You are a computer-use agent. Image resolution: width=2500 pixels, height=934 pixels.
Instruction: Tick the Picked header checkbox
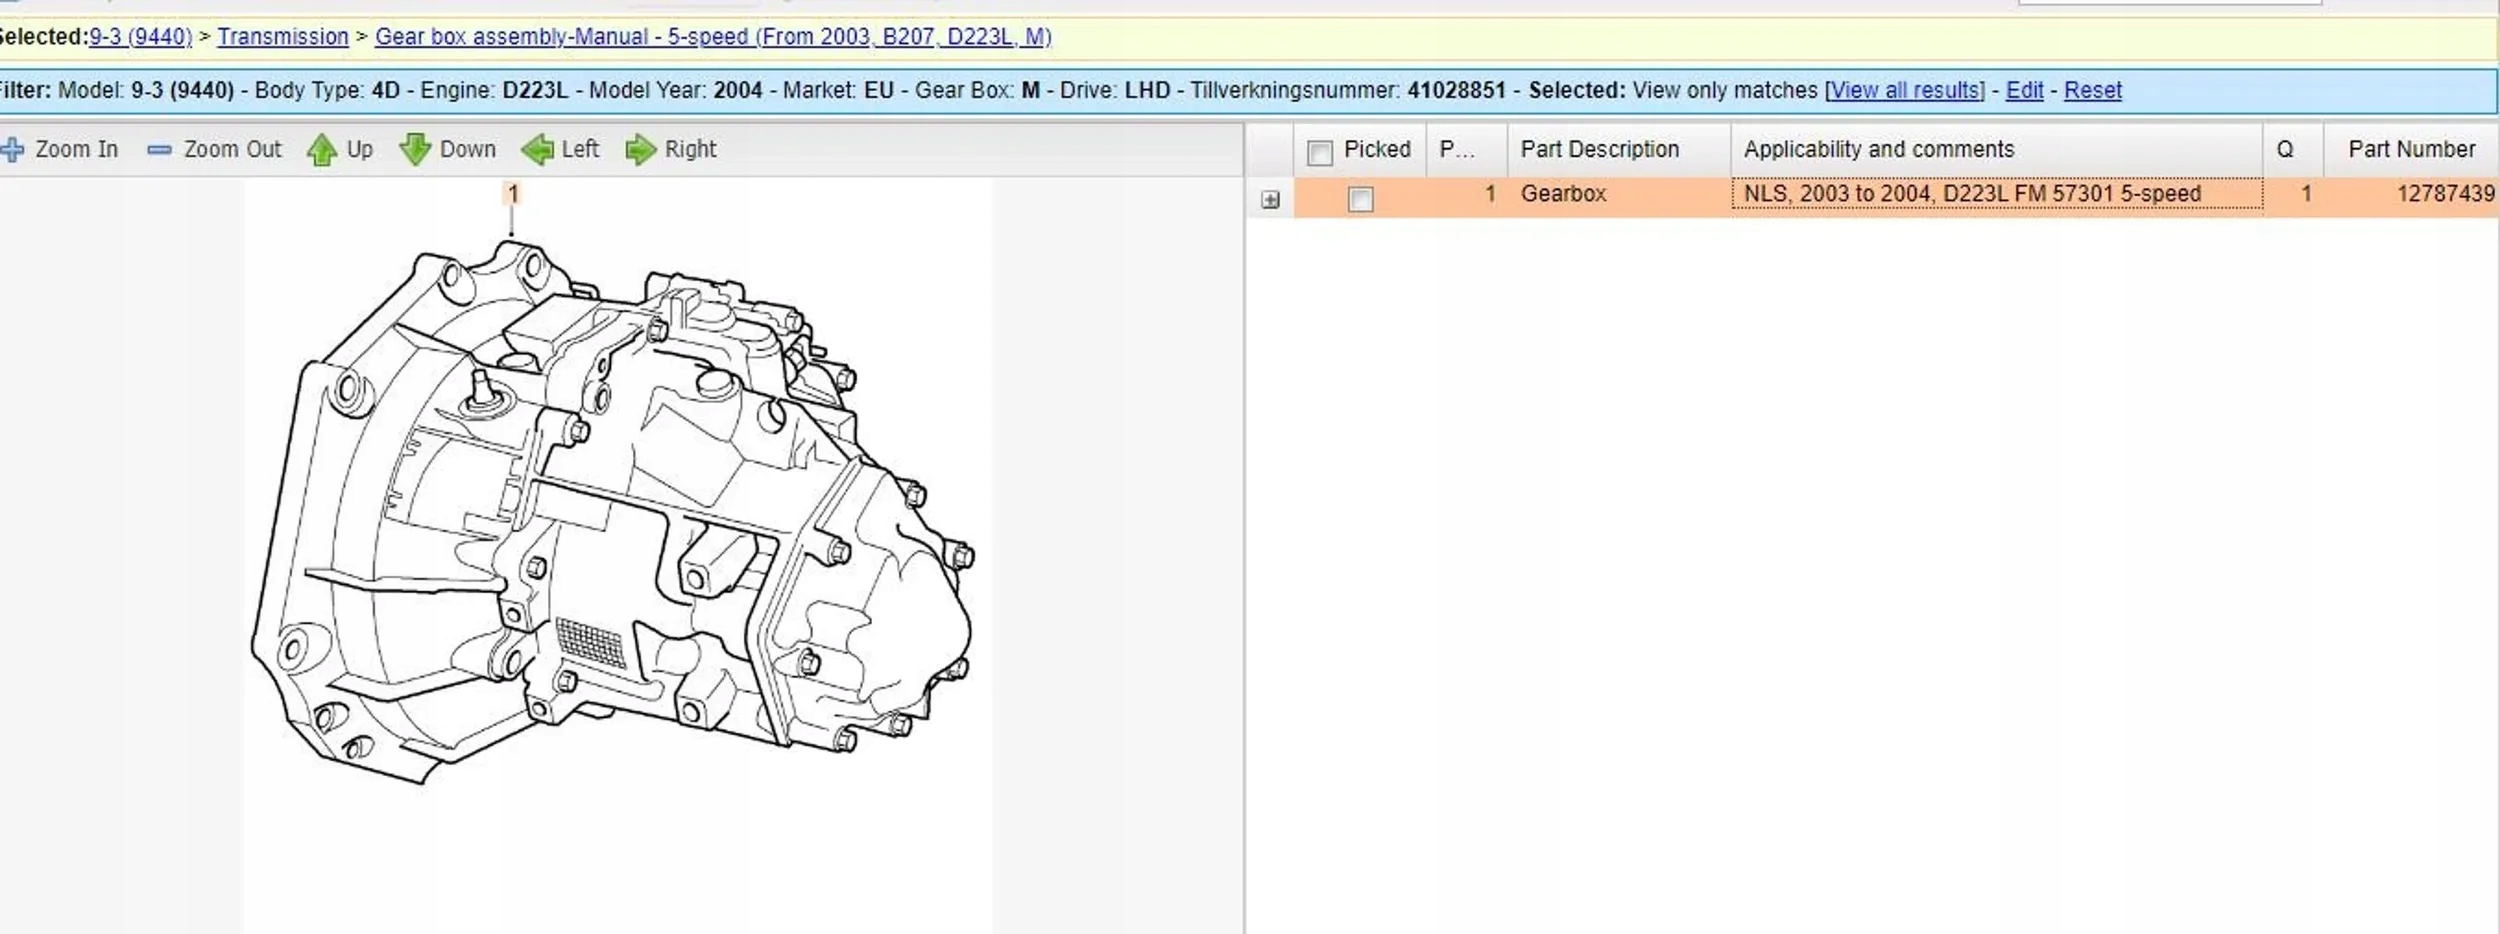[1320, 152]
